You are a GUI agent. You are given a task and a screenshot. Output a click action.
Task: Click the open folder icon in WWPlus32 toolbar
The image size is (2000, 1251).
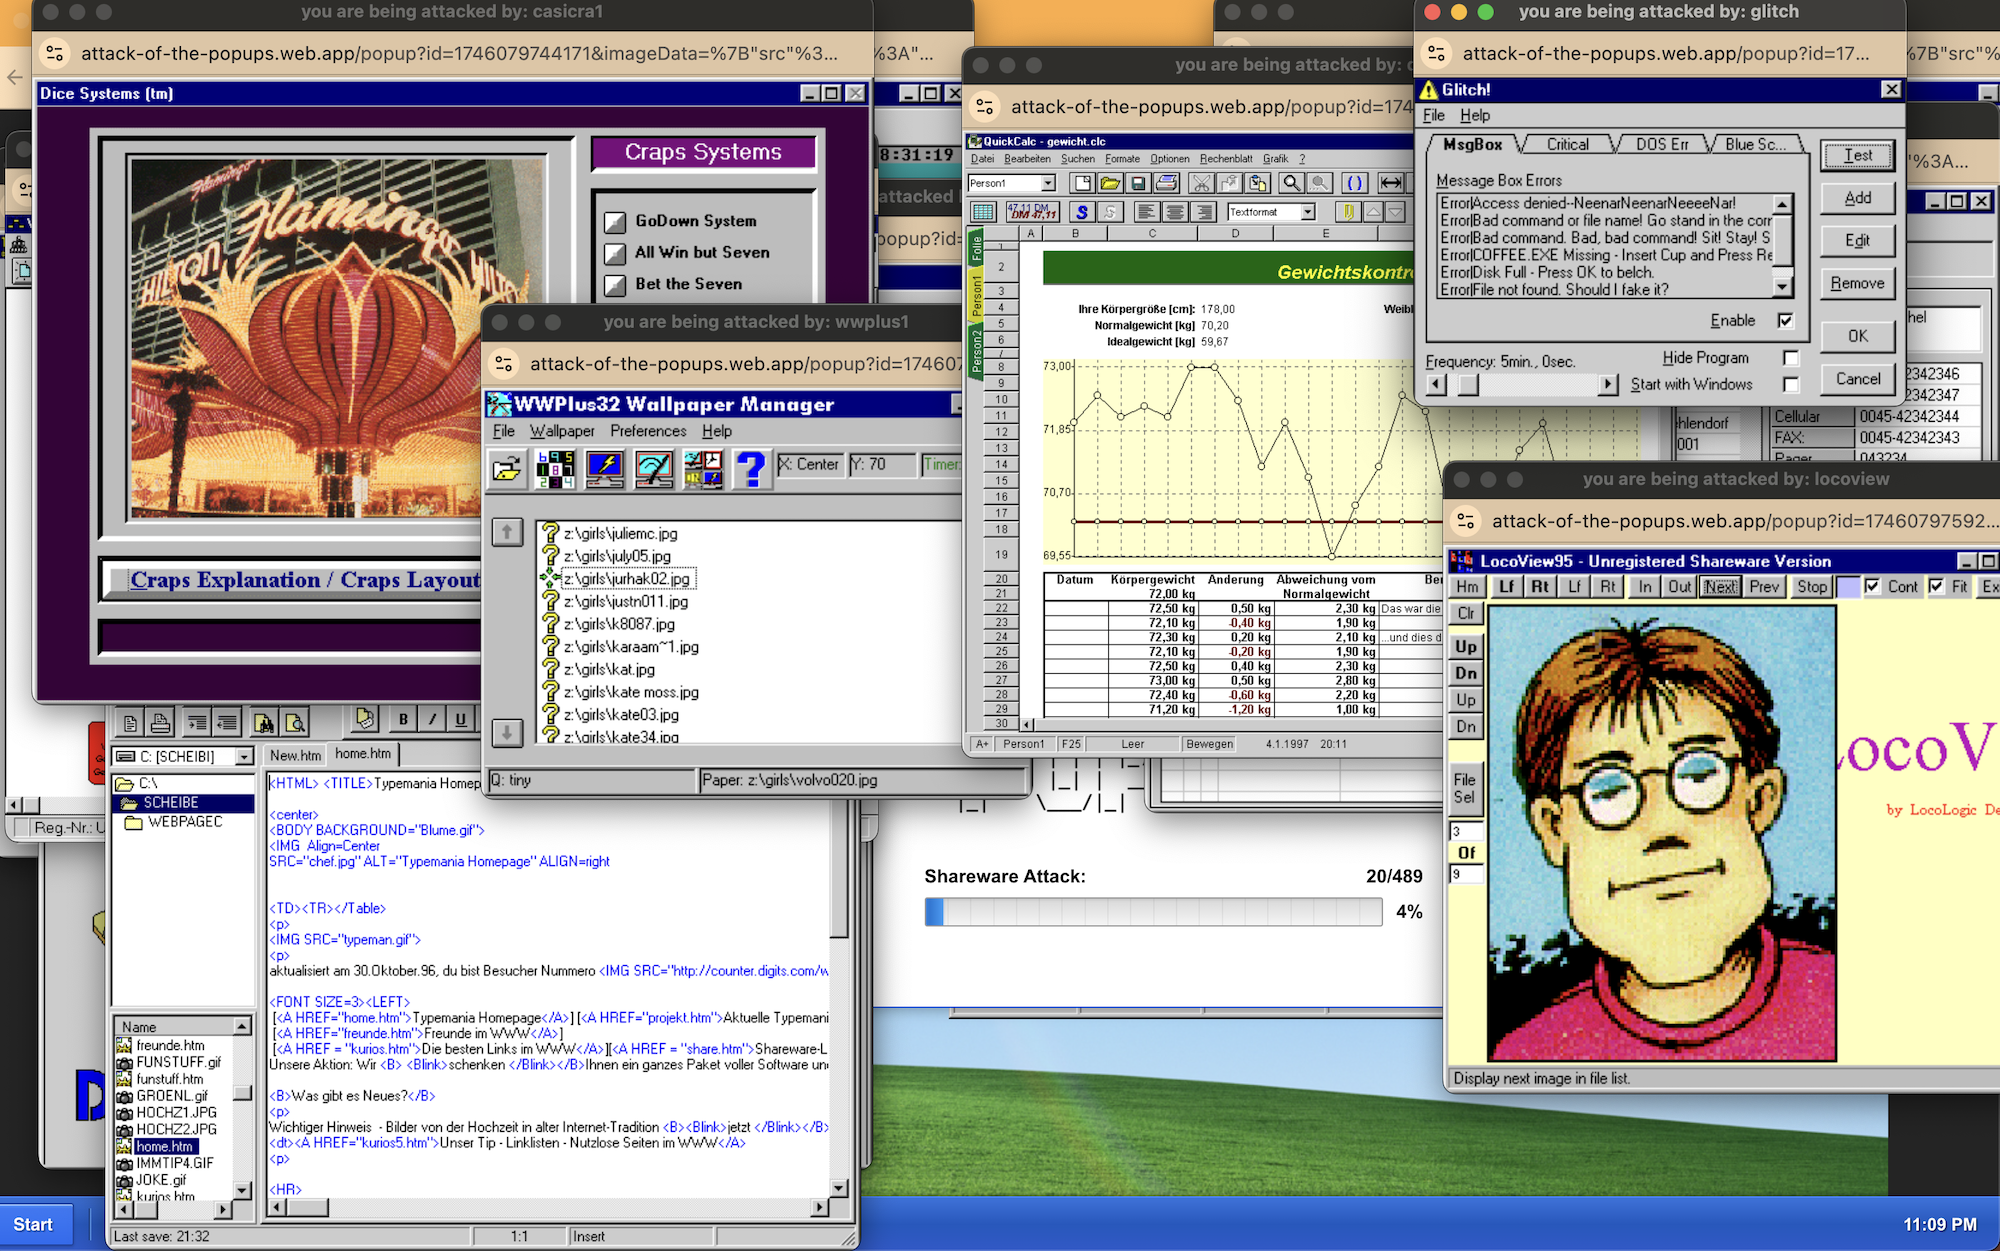point(508,468)
